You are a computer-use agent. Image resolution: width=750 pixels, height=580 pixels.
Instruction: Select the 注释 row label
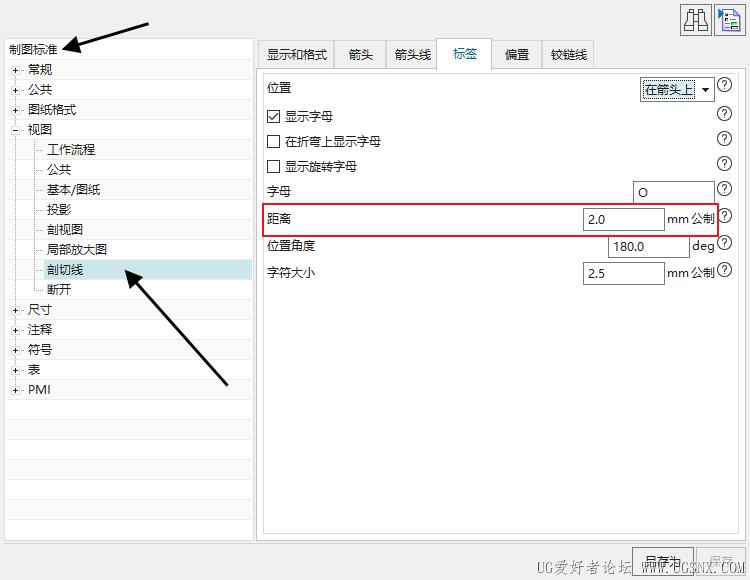click(x=40, y=330)
